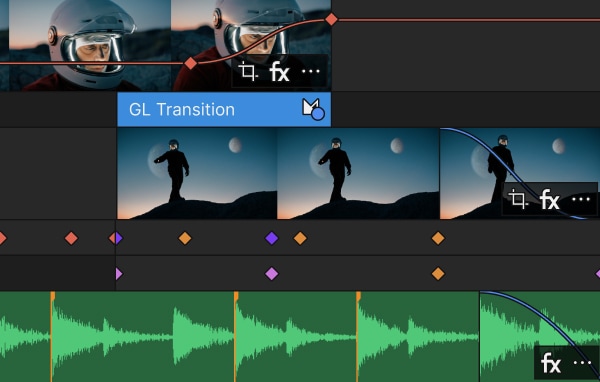Screen dimensions: 600x382
Task: Open crop tool on helmet astronaut clip
Action: (x=248, y=72)
